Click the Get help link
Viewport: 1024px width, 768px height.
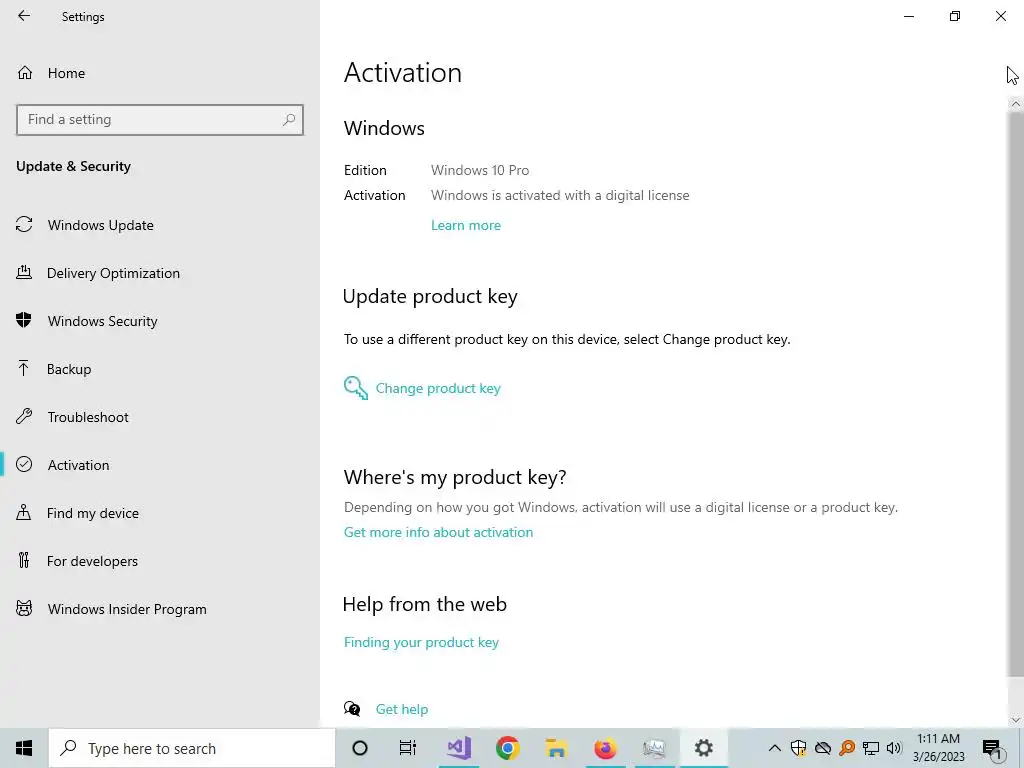coord(402,709)
